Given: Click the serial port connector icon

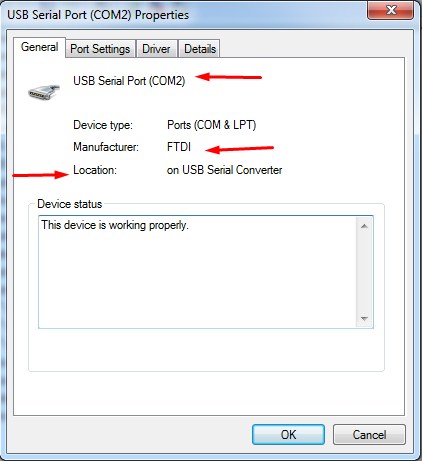Looking at the screenshot, I should 44,92.
